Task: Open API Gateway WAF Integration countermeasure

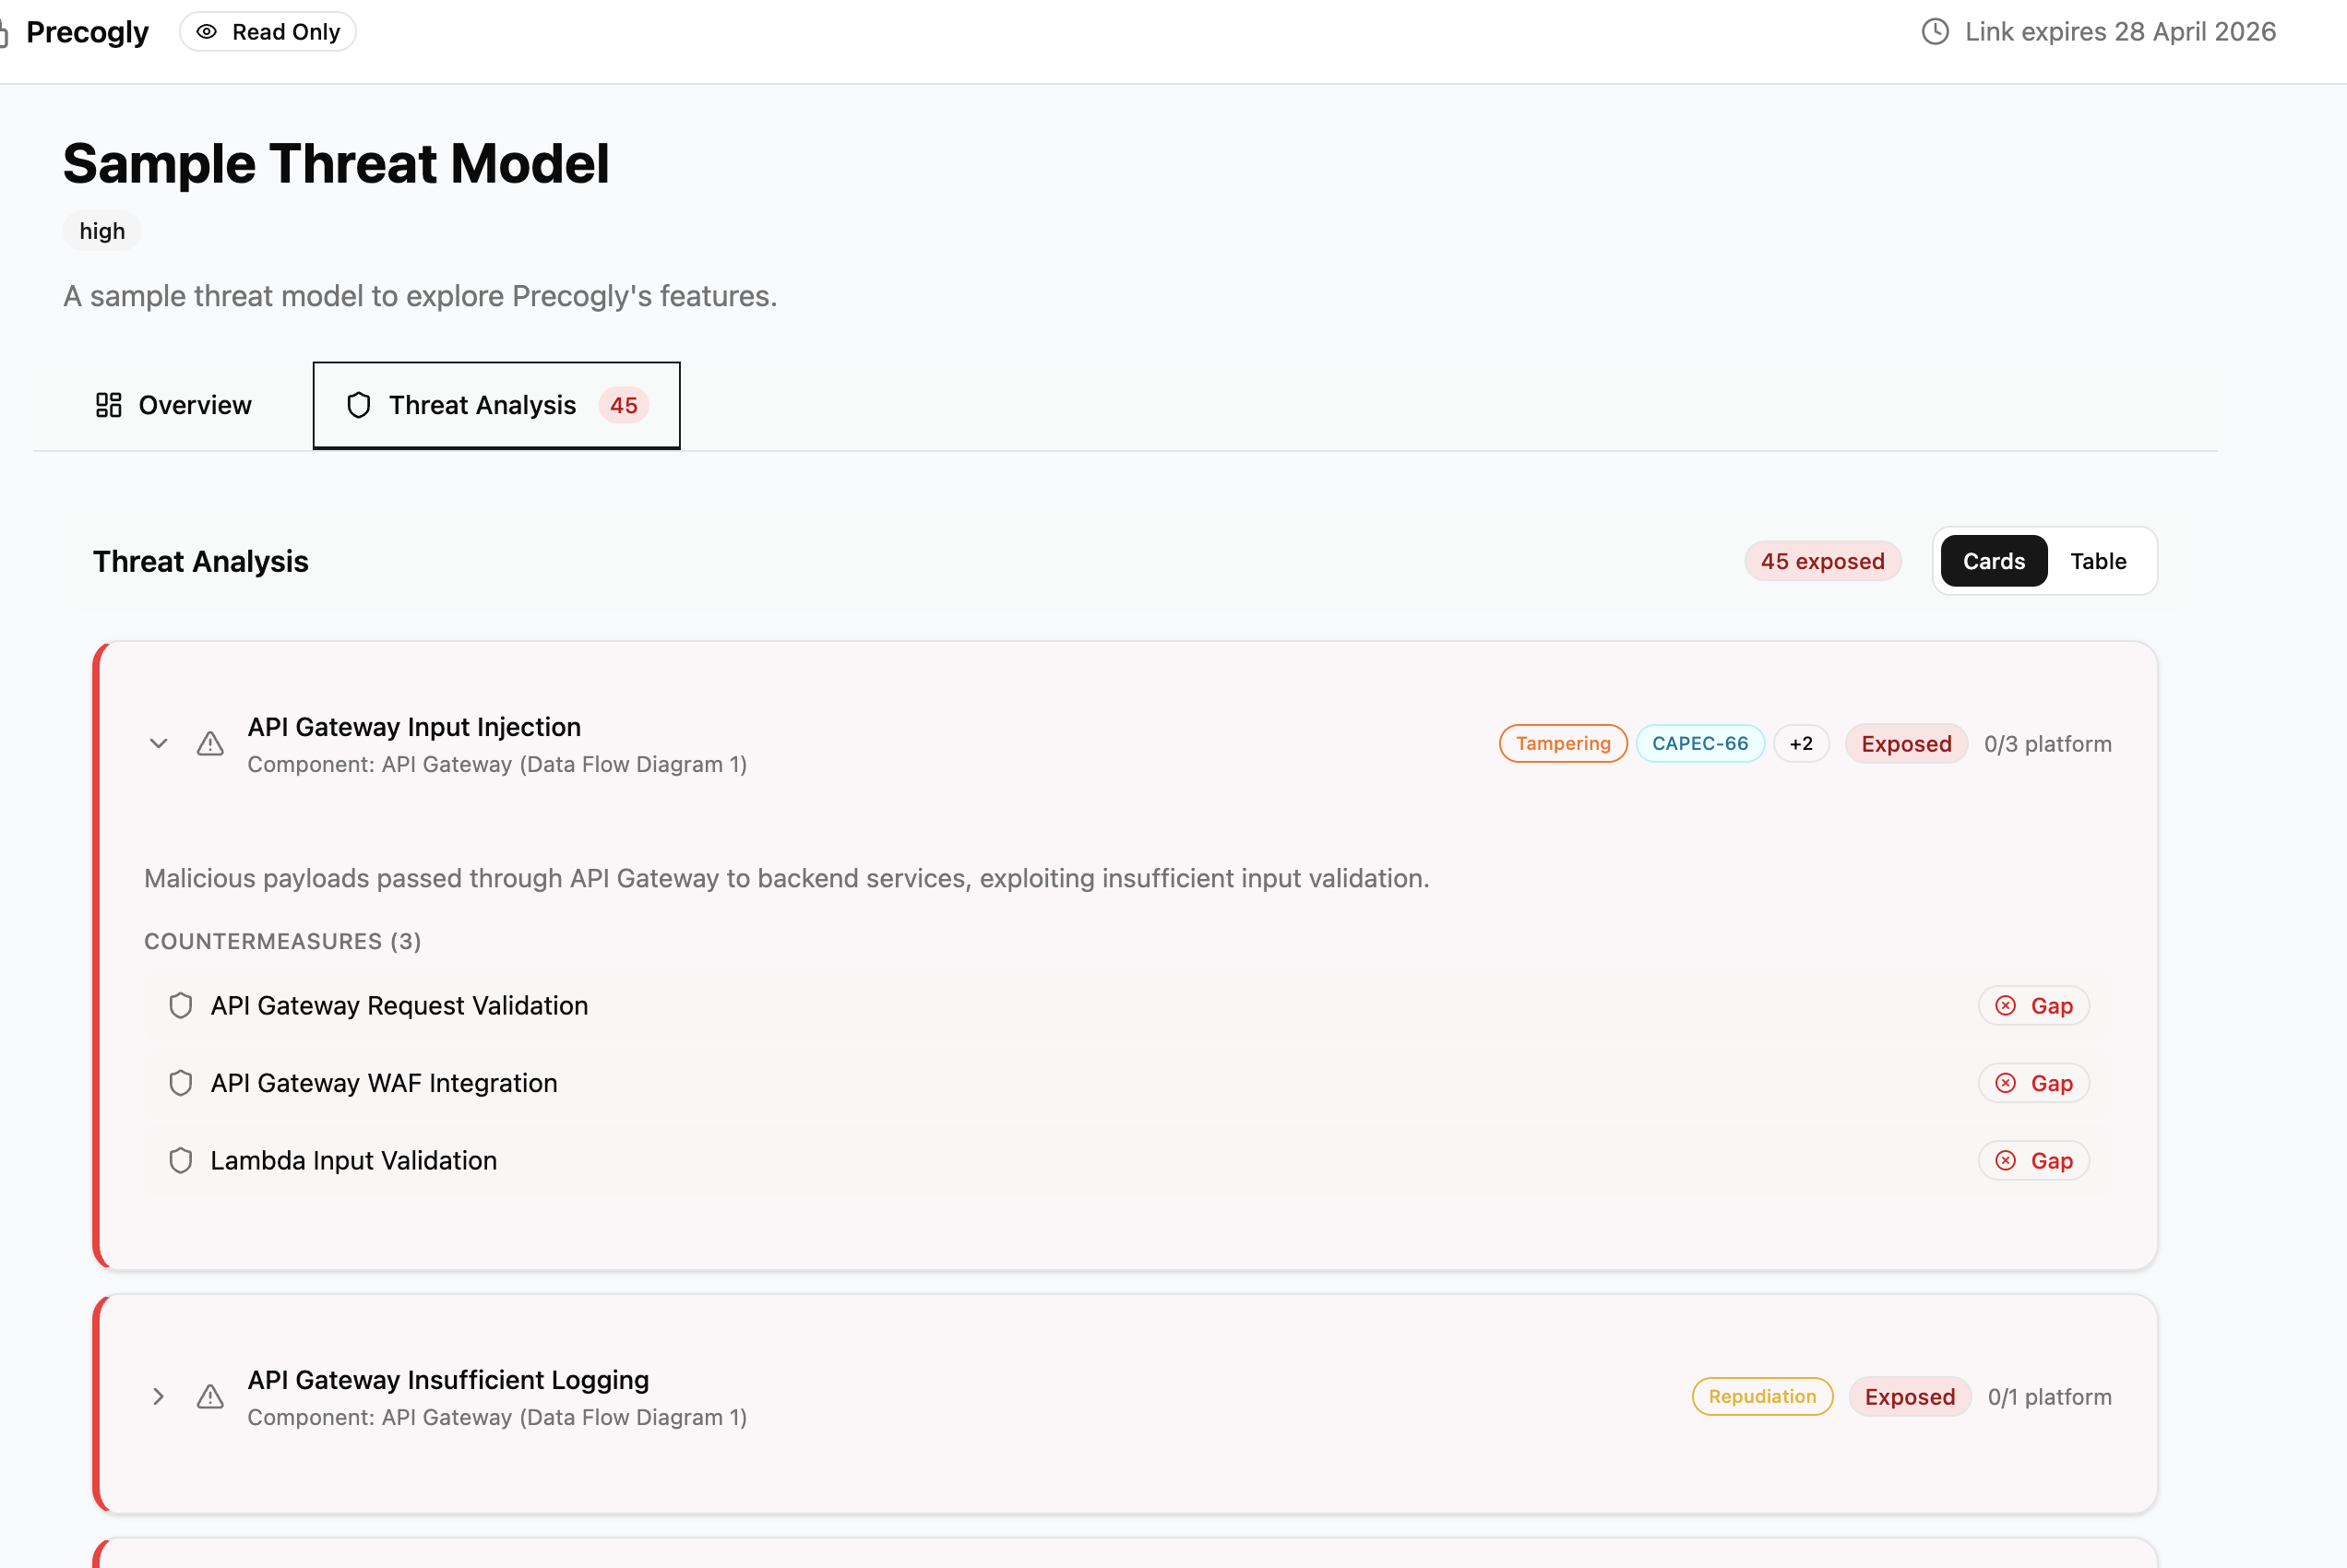Action: coord(1128,1083)
